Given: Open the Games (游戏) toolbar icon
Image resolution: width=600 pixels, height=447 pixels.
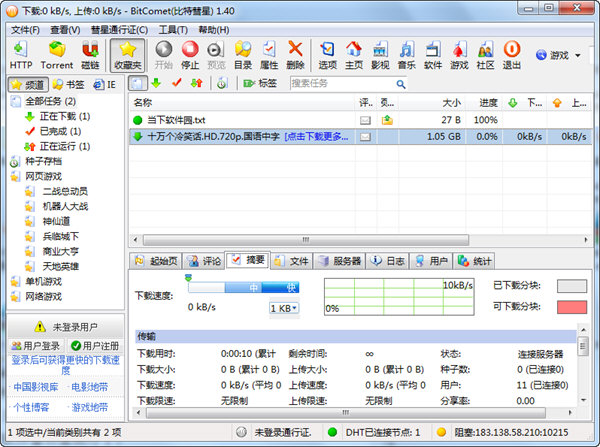Looking at the screenshot, I should [459, 55].
